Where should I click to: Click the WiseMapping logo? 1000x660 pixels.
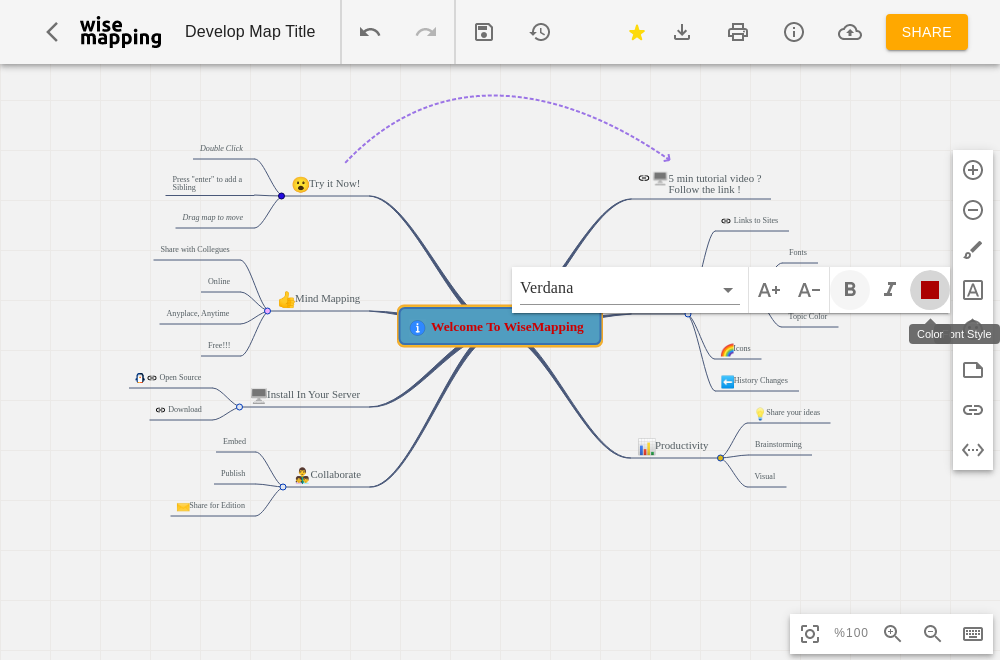(x=121, y=32)
